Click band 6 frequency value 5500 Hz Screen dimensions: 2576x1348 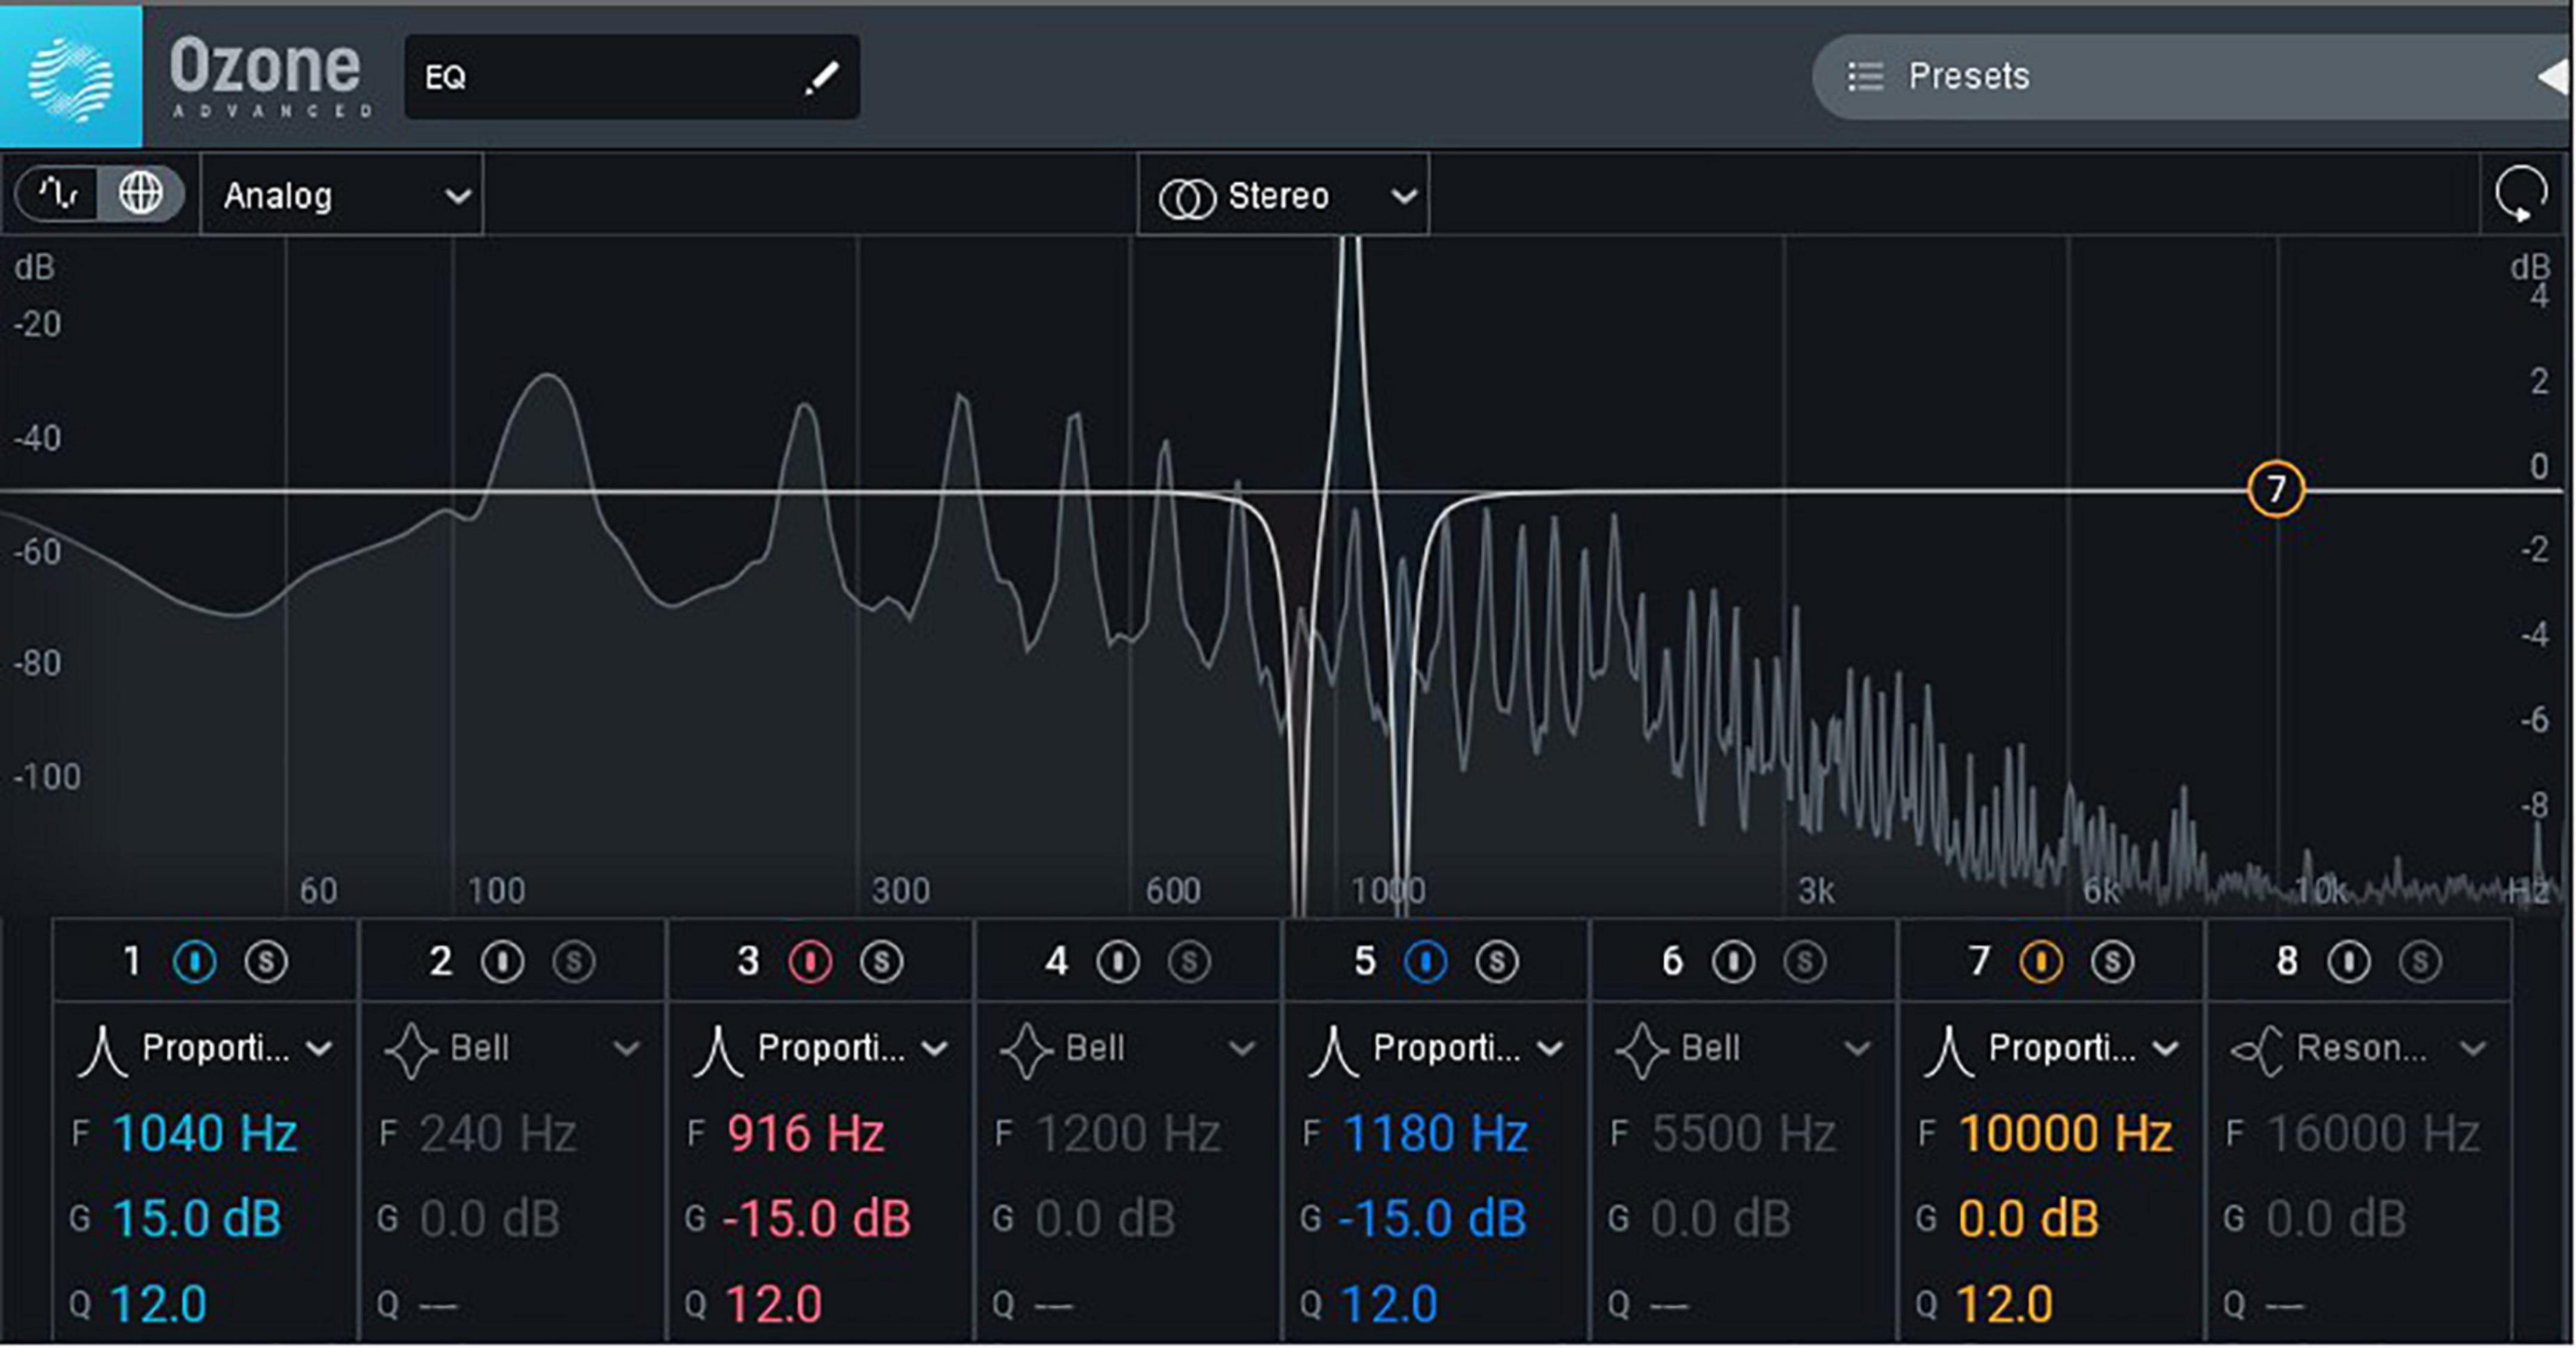point(1744,1134)
